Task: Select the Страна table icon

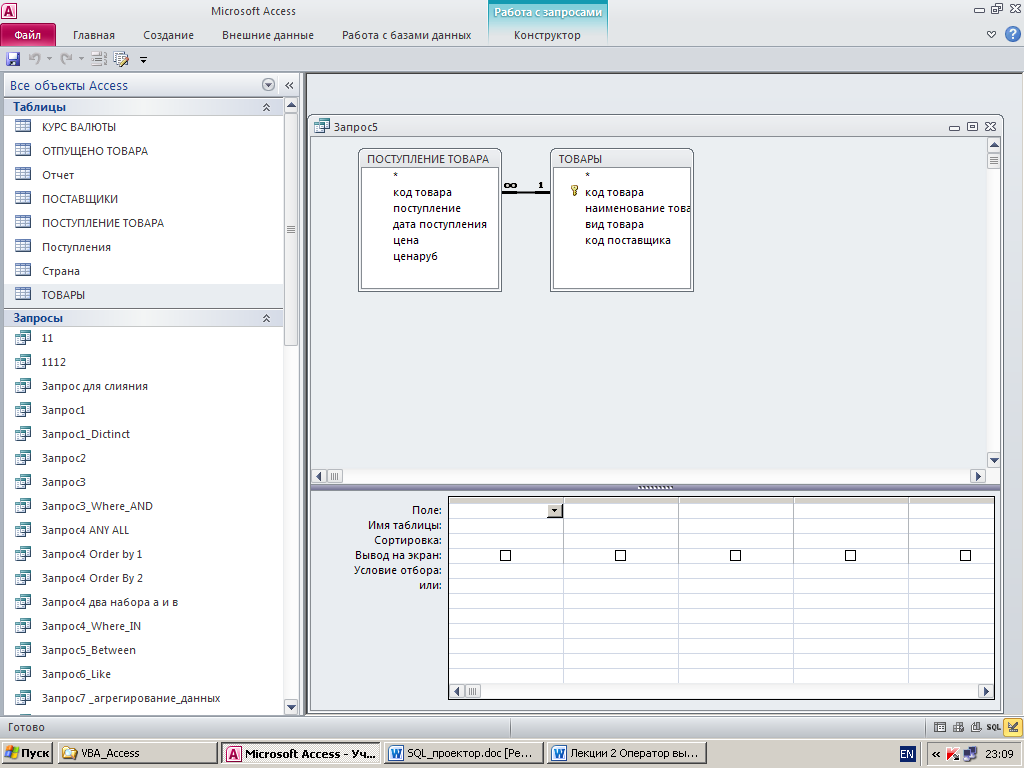Action: point(23,270)
